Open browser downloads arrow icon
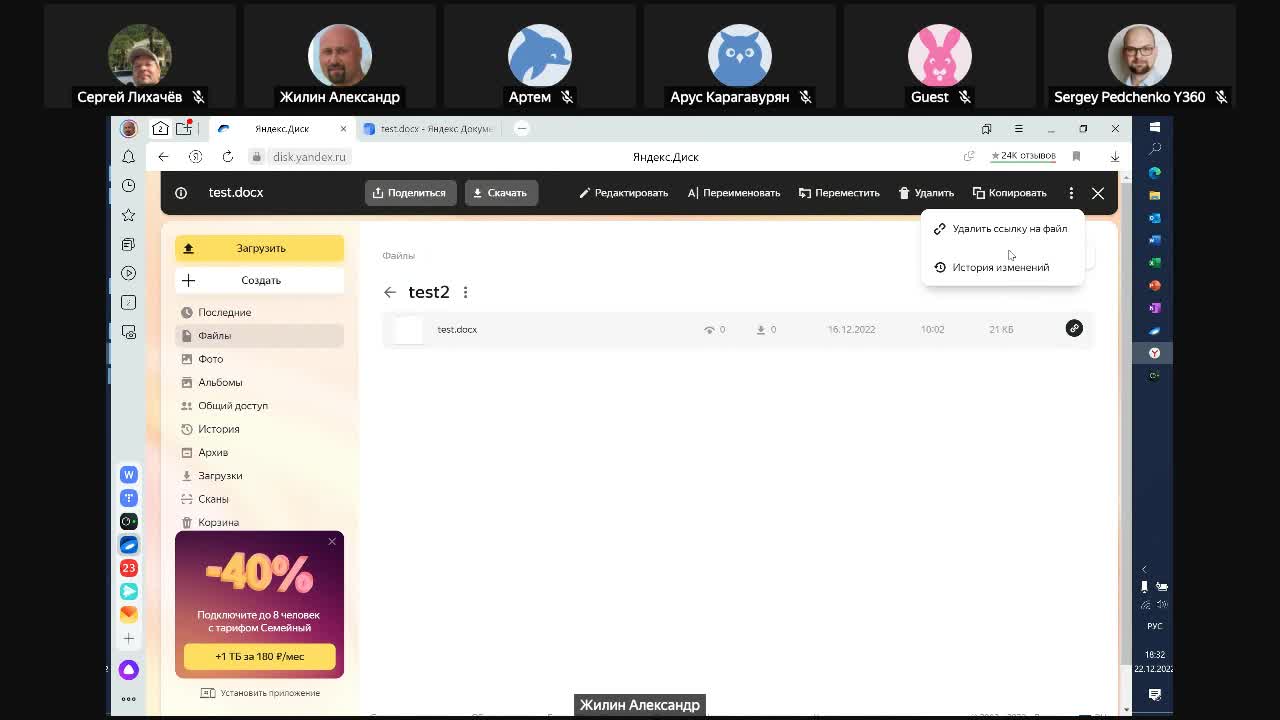This screenshot has width=1280, height=720. click(x=1114, y=157)
